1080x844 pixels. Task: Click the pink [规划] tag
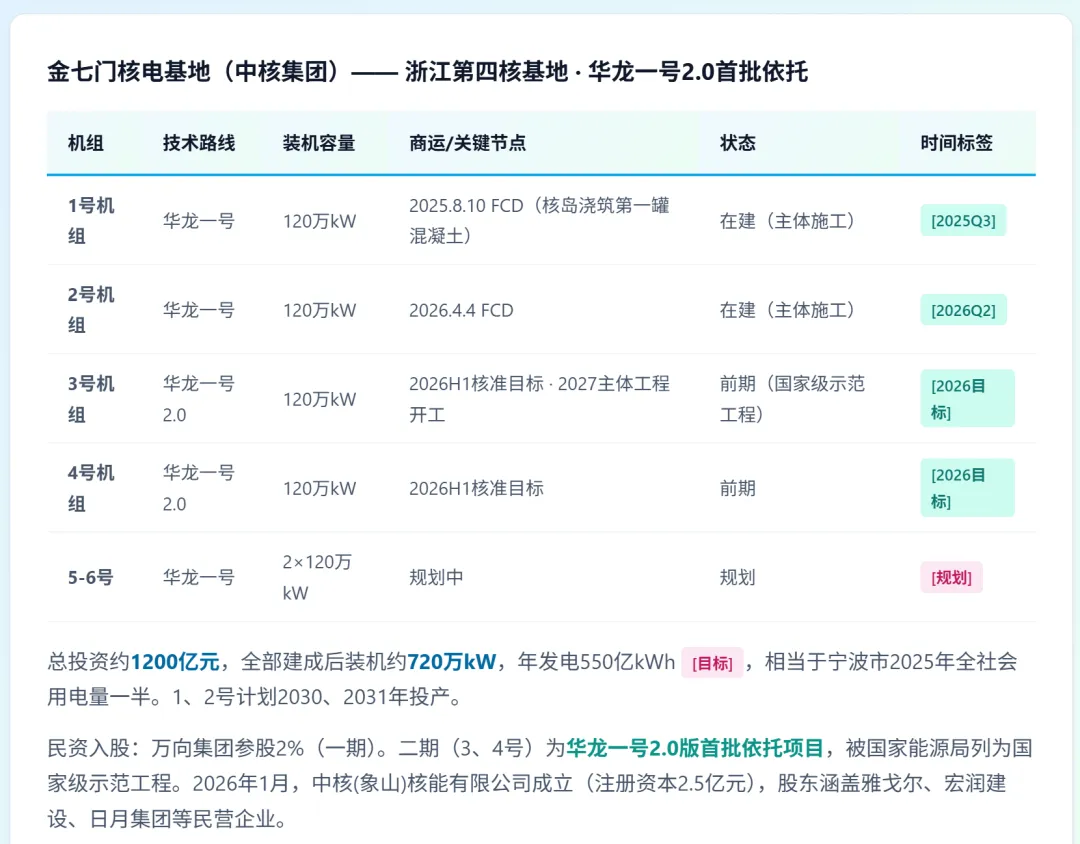pyautogui.click(x=951, y=577)
